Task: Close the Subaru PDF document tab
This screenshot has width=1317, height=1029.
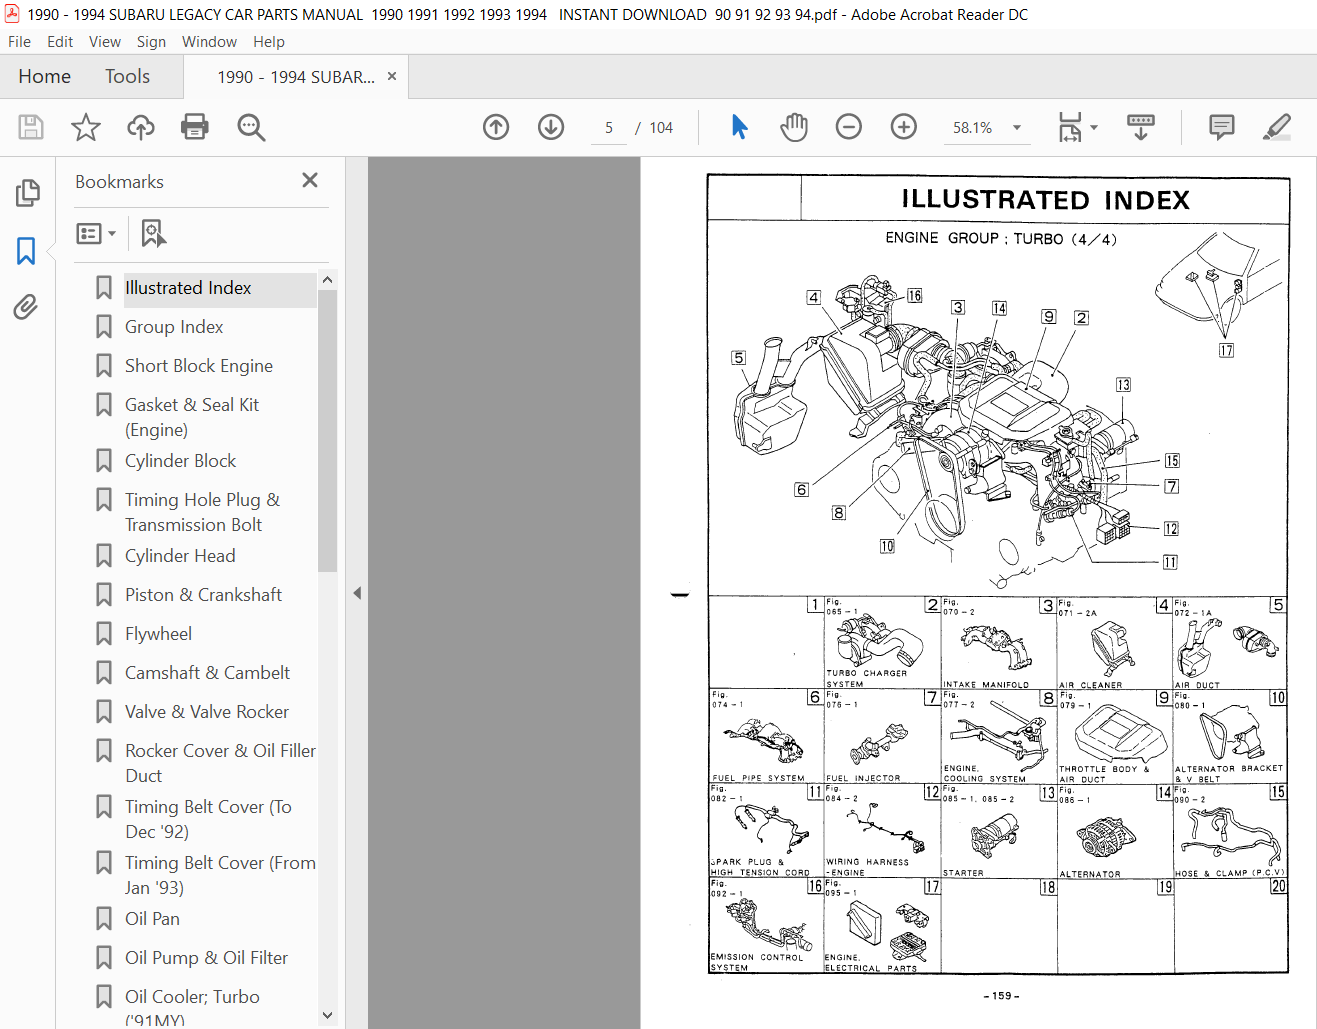Action: coord(392,76)
